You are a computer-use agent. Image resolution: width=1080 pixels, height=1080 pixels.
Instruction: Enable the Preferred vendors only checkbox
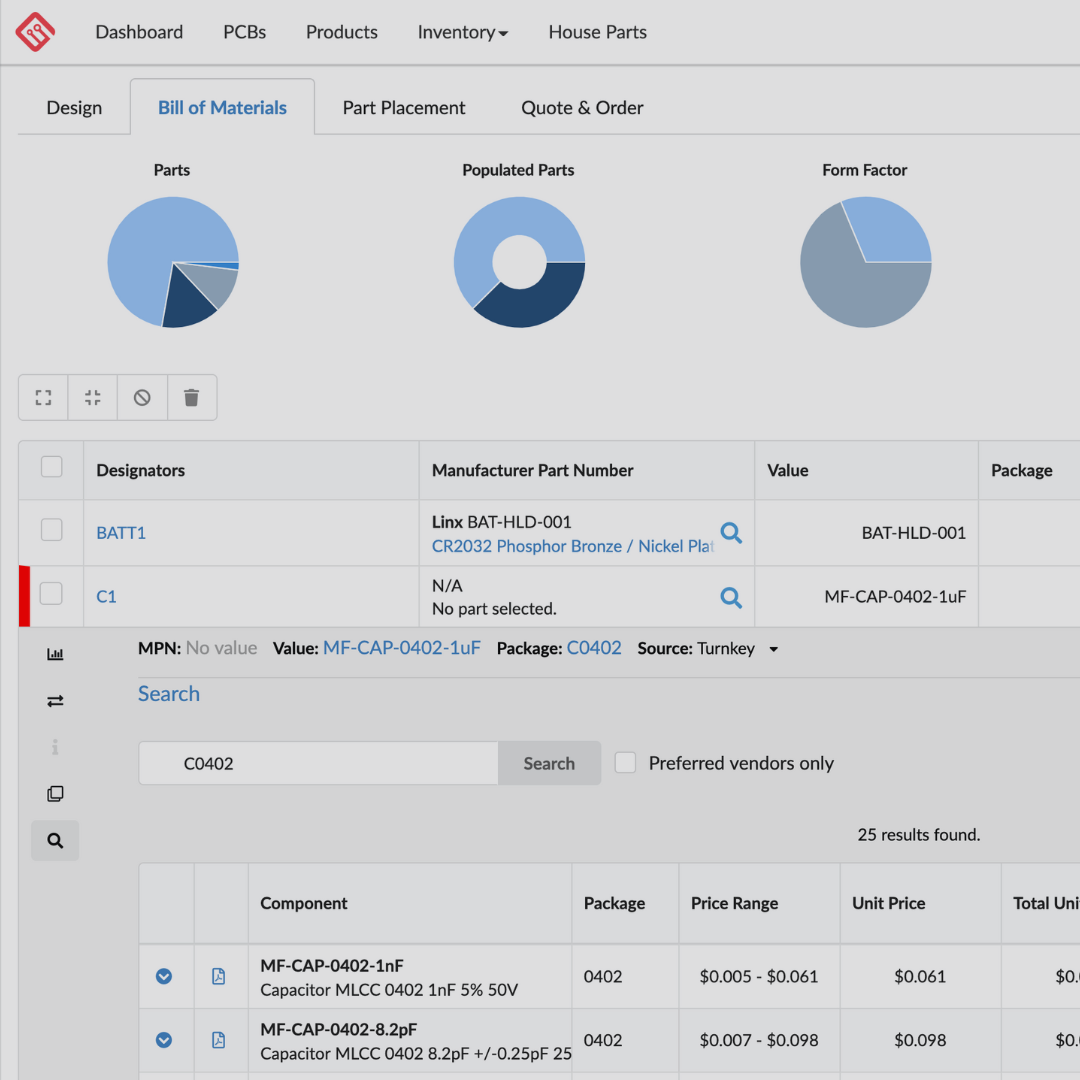point(625,763)
